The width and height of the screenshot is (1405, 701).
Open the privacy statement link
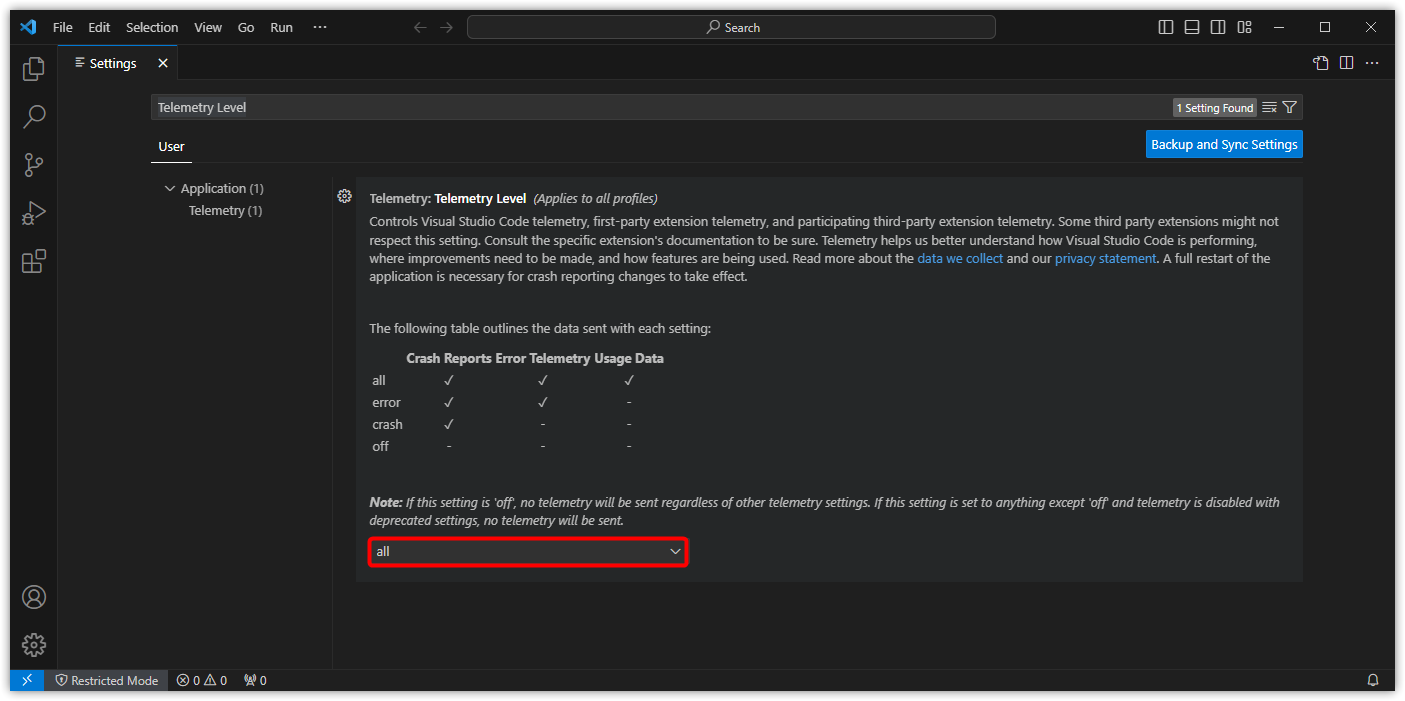pos(1104,258)
